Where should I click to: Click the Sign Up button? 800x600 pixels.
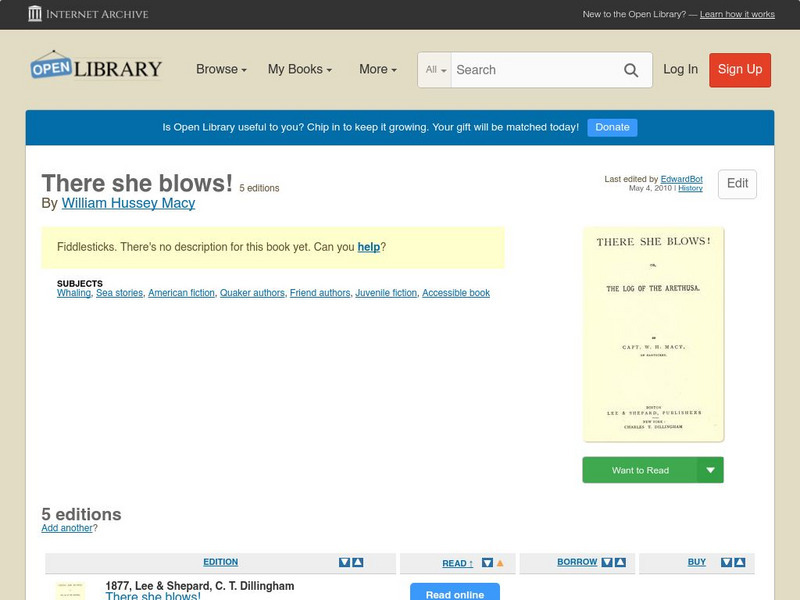tap(740, 70)
